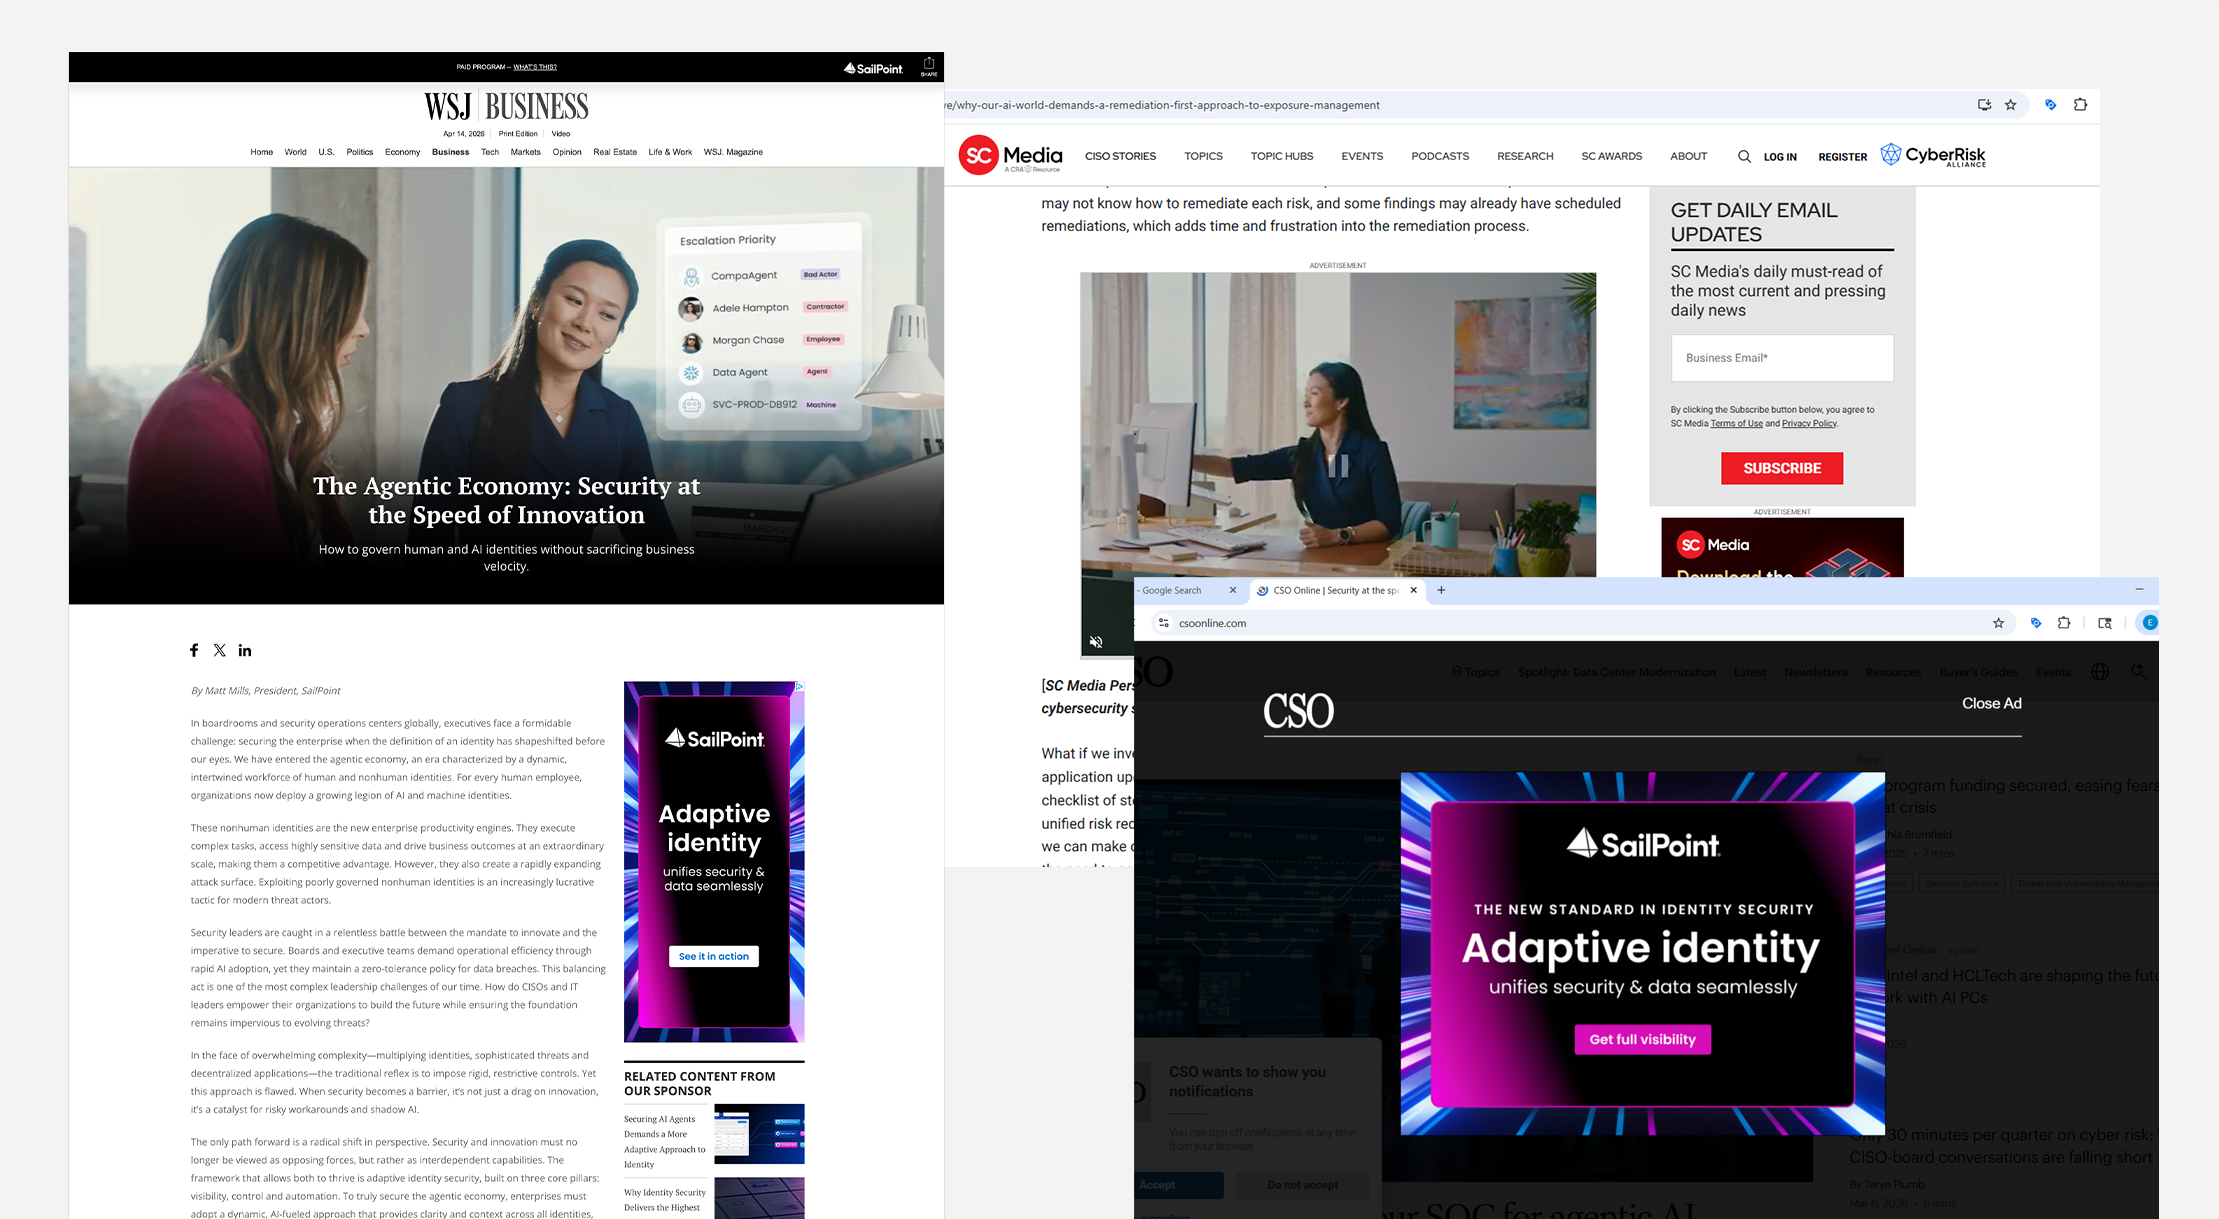The height and width of the screenshot is (1219, 2219).
Task: Click the CyberRisk Alliance logo
Action: click(x=1933, y=155)
